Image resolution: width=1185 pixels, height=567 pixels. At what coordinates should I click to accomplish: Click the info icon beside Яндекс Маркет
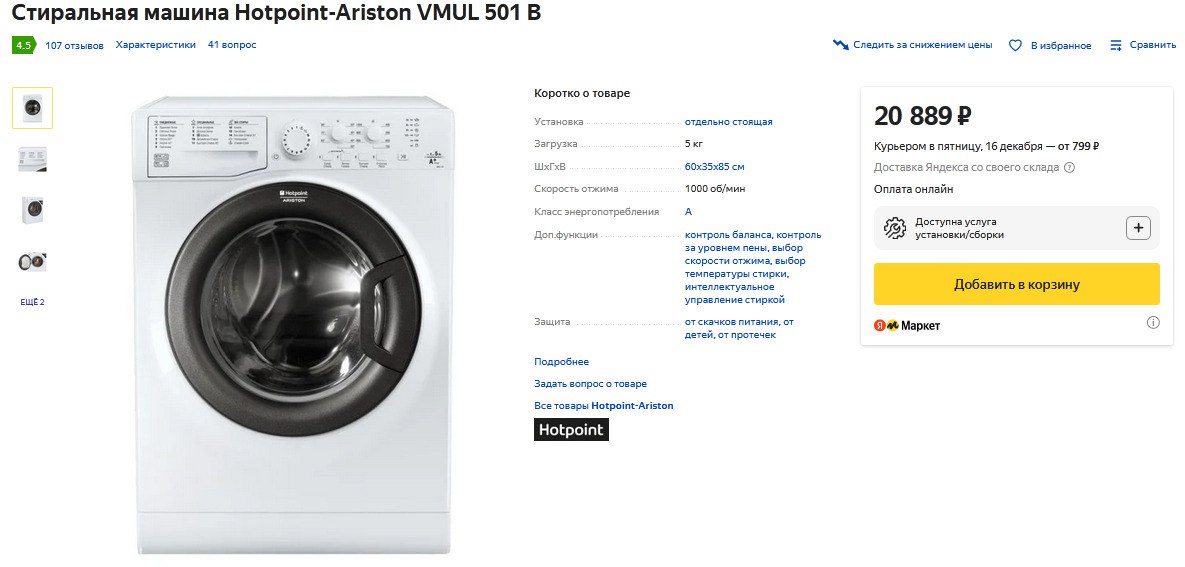[1153, 322]
